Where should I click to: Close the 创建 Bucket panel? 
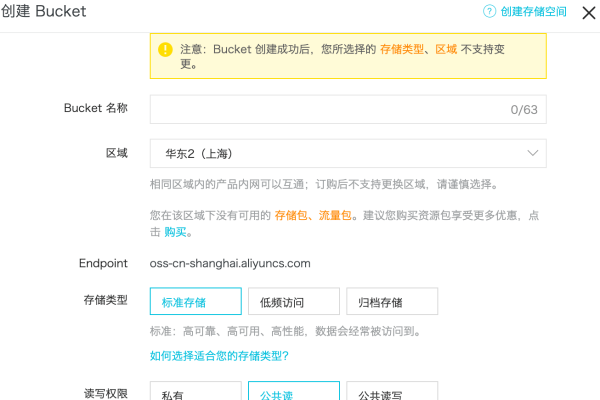tap(583, 12)
